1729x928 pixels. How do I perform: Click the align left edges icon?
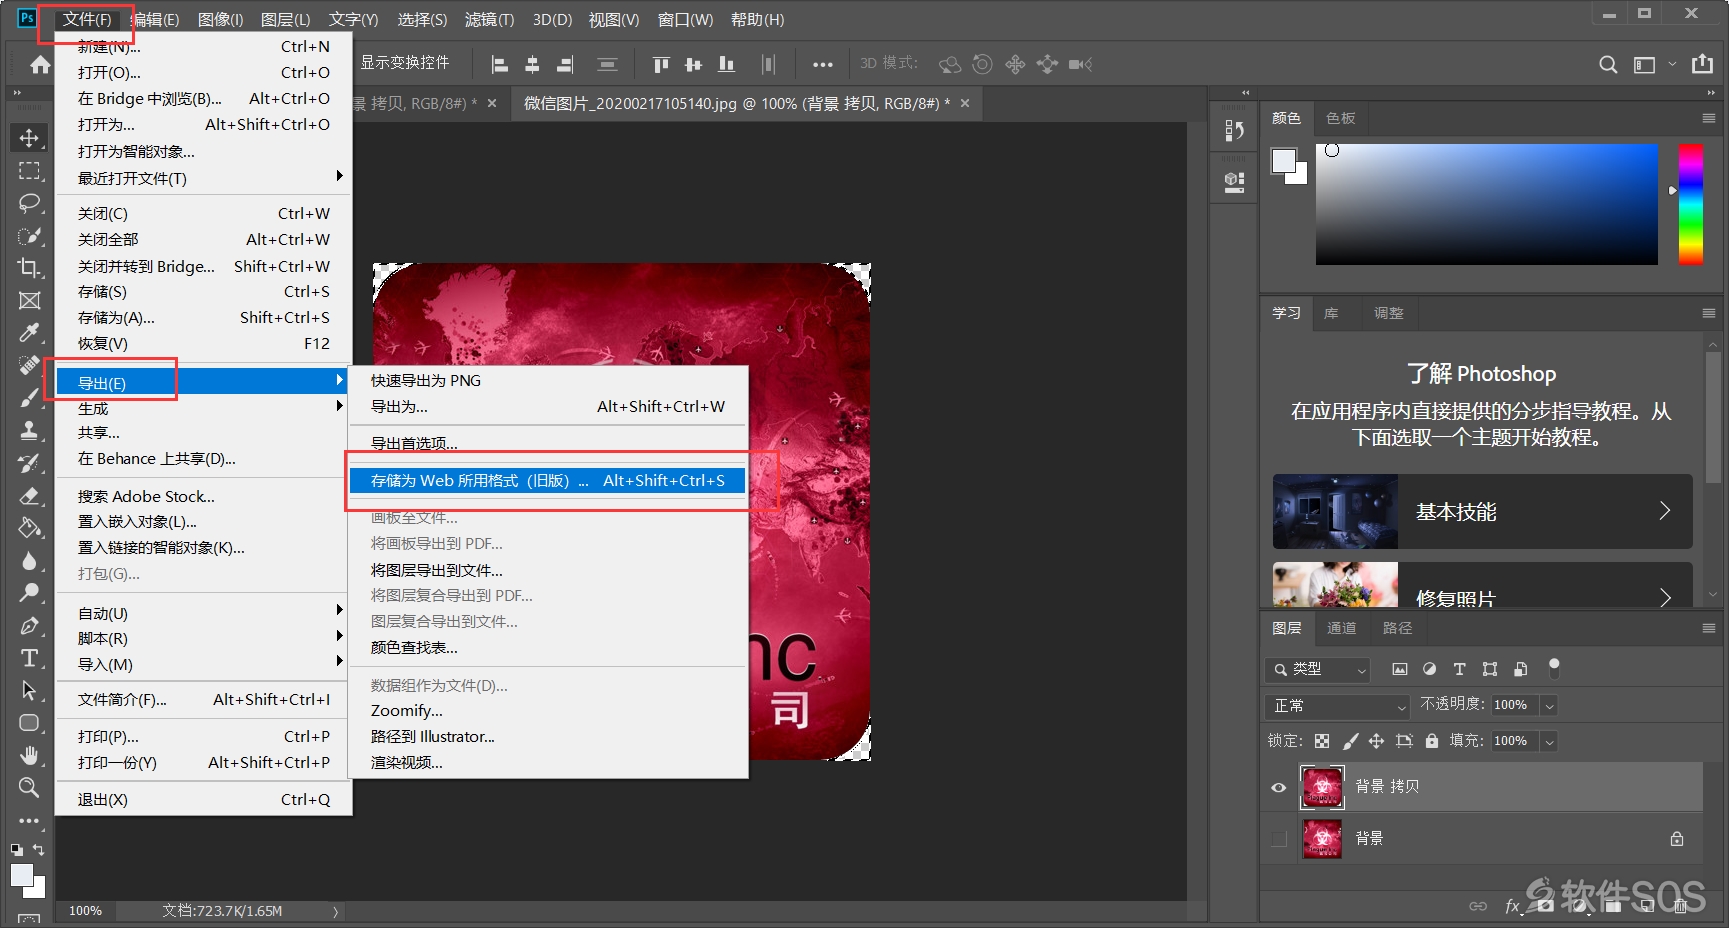pos(500,64)
